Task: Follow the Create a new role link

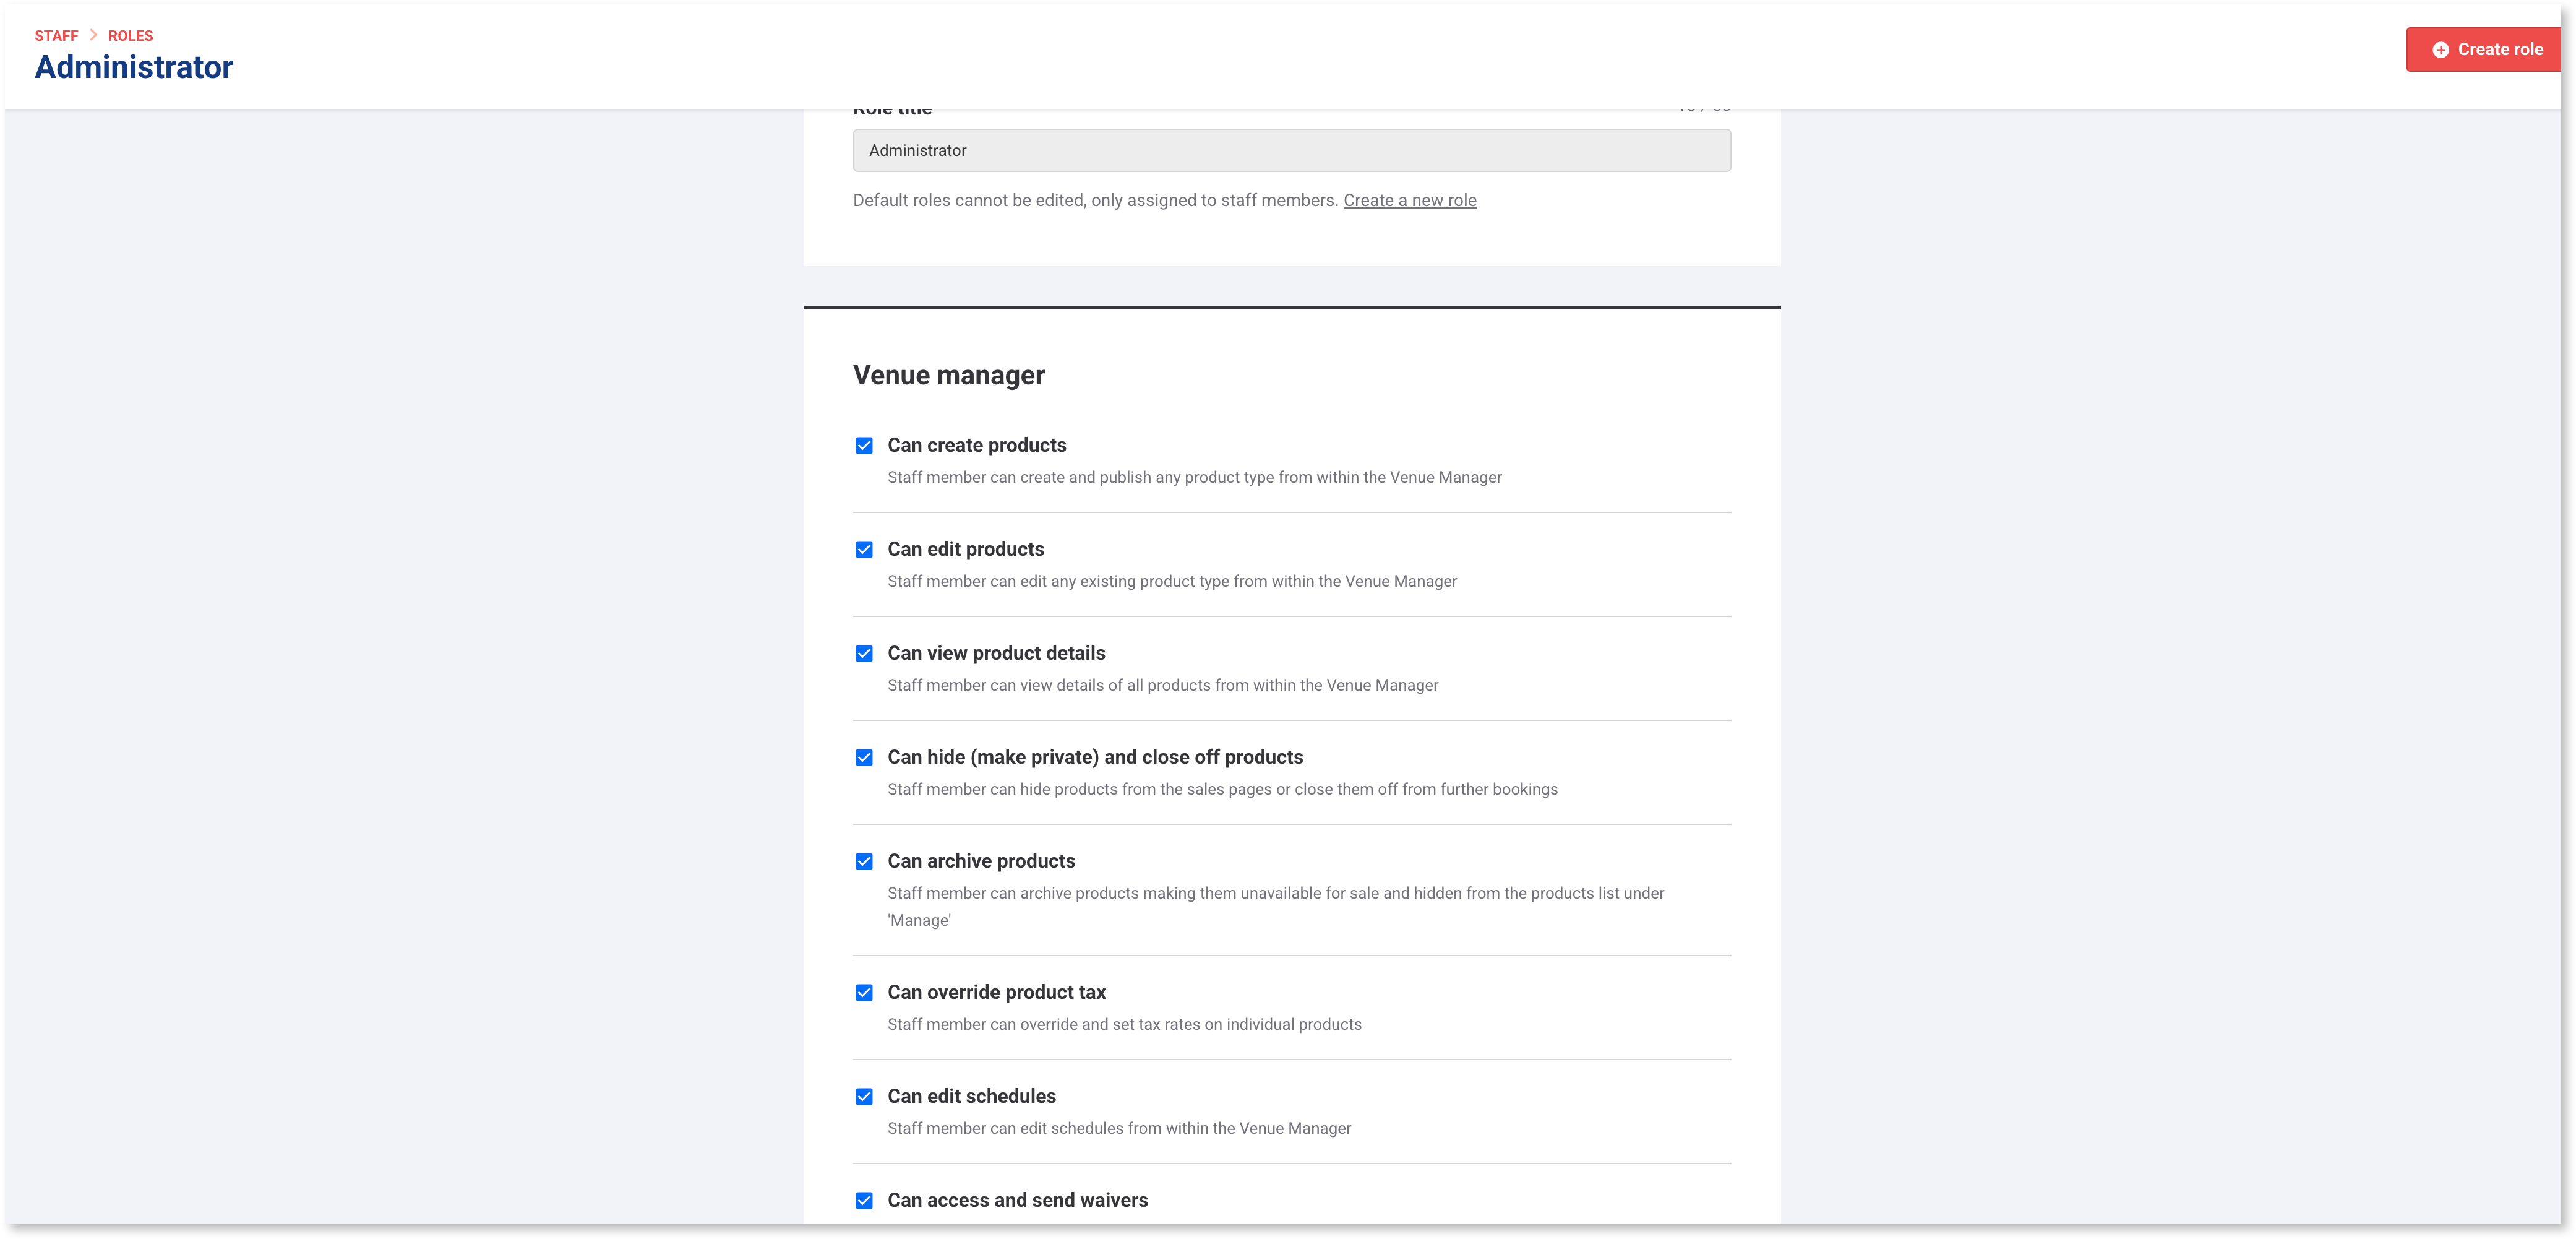Action: pos(1409,200)
